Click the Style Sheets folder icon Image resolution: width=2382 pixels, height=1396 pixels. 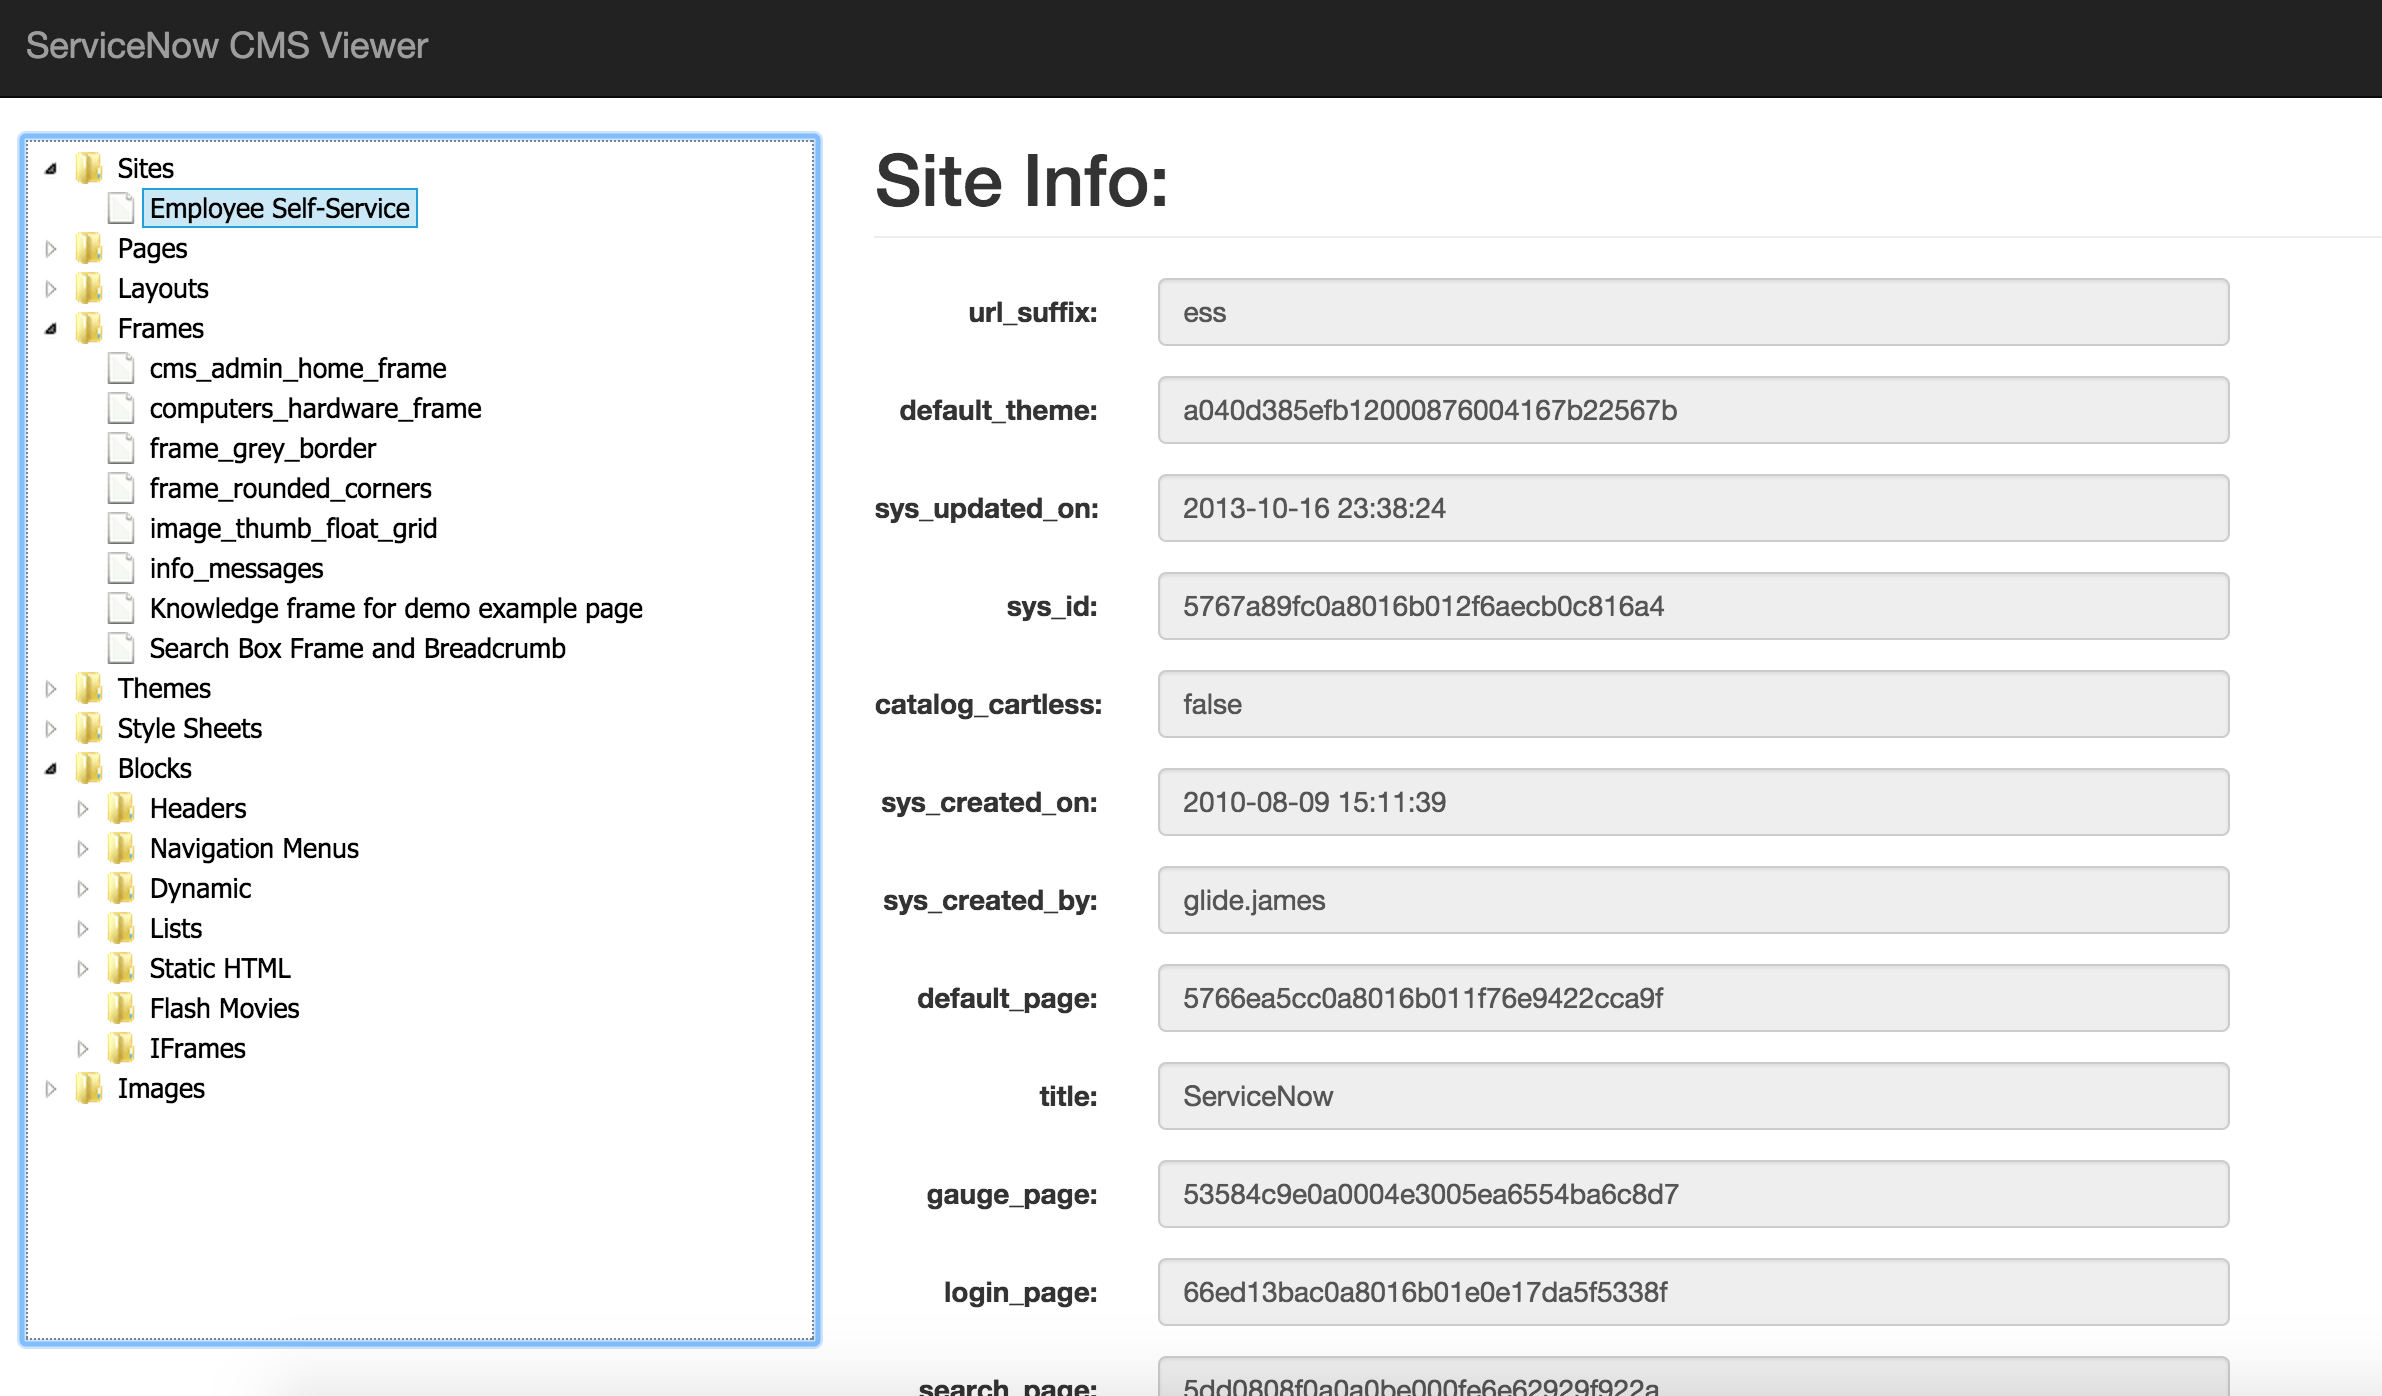tap(89, 728)
